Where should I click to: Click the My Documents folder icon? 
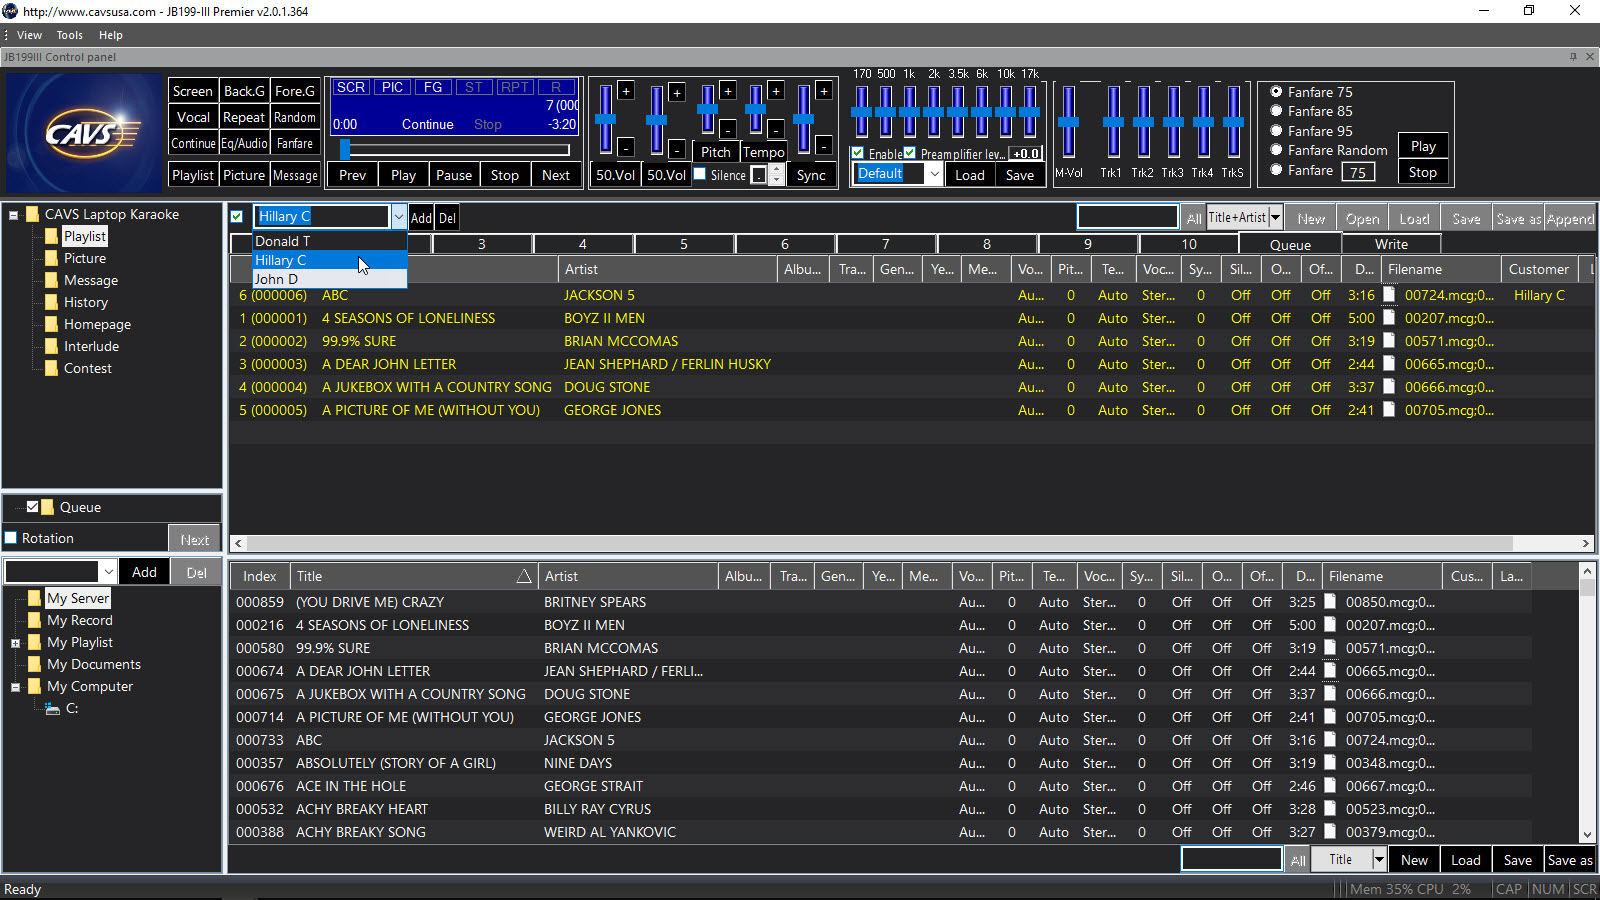pos(35,664)
